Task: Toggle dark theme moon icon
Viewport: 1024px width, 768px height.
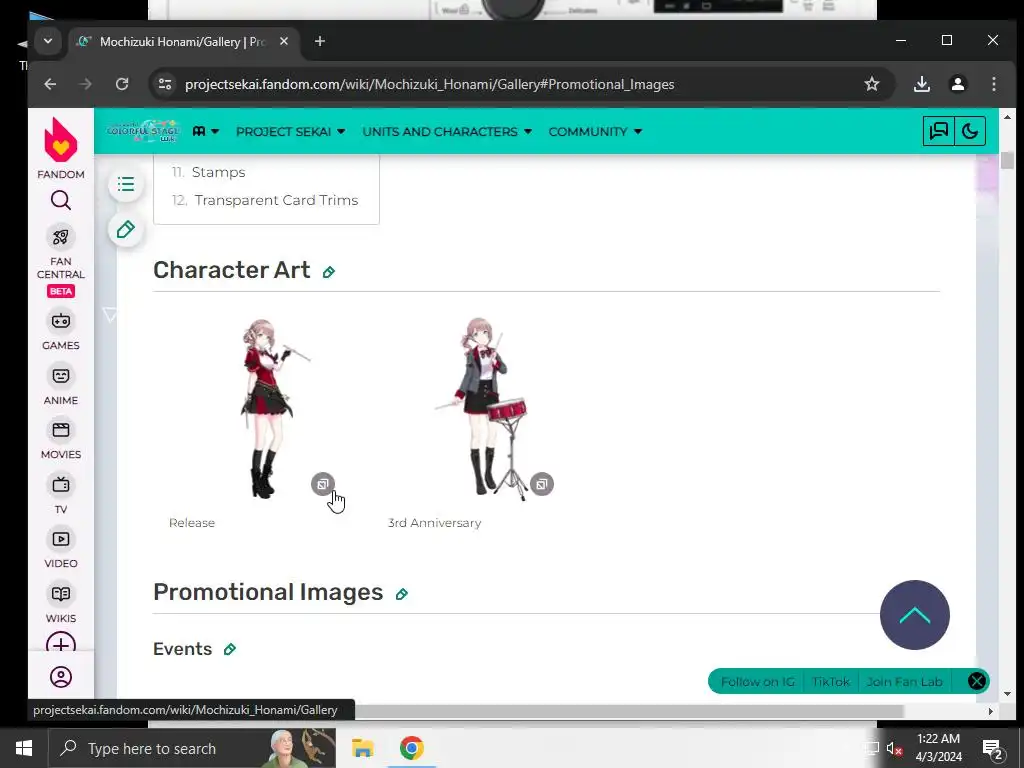Action: (970, 131)
